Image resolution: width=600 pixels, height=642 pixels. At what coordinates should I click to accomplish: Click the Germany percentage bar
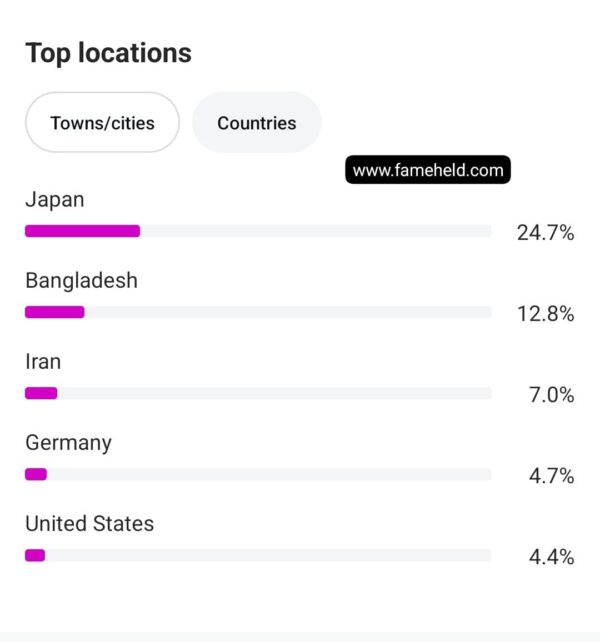point(36,474)
